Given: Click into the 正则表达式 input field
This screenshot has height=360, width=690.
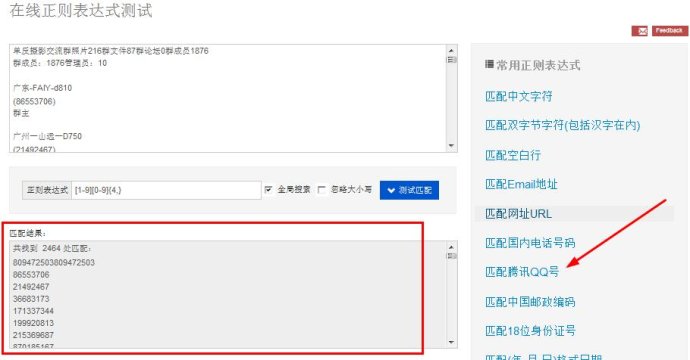Looking at the screenshot, I should click(x=166, y=190).
